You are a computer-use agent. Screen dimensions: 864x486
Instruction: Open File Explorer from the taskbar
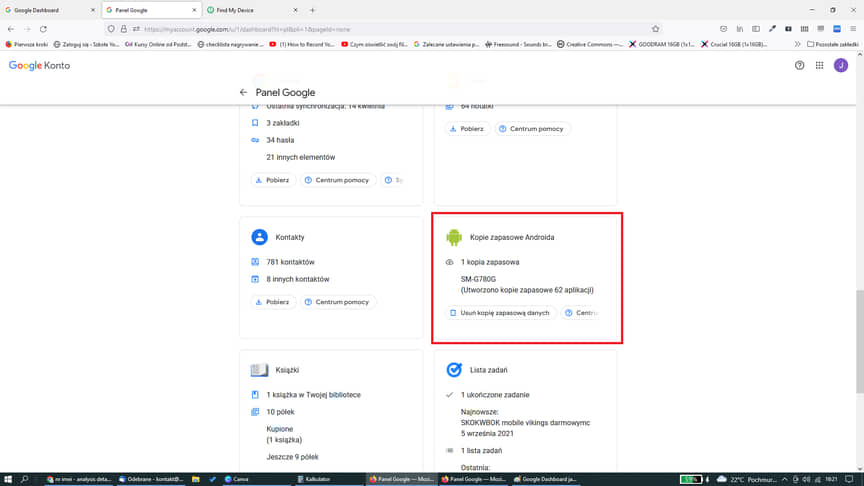[x=196, y=479]
